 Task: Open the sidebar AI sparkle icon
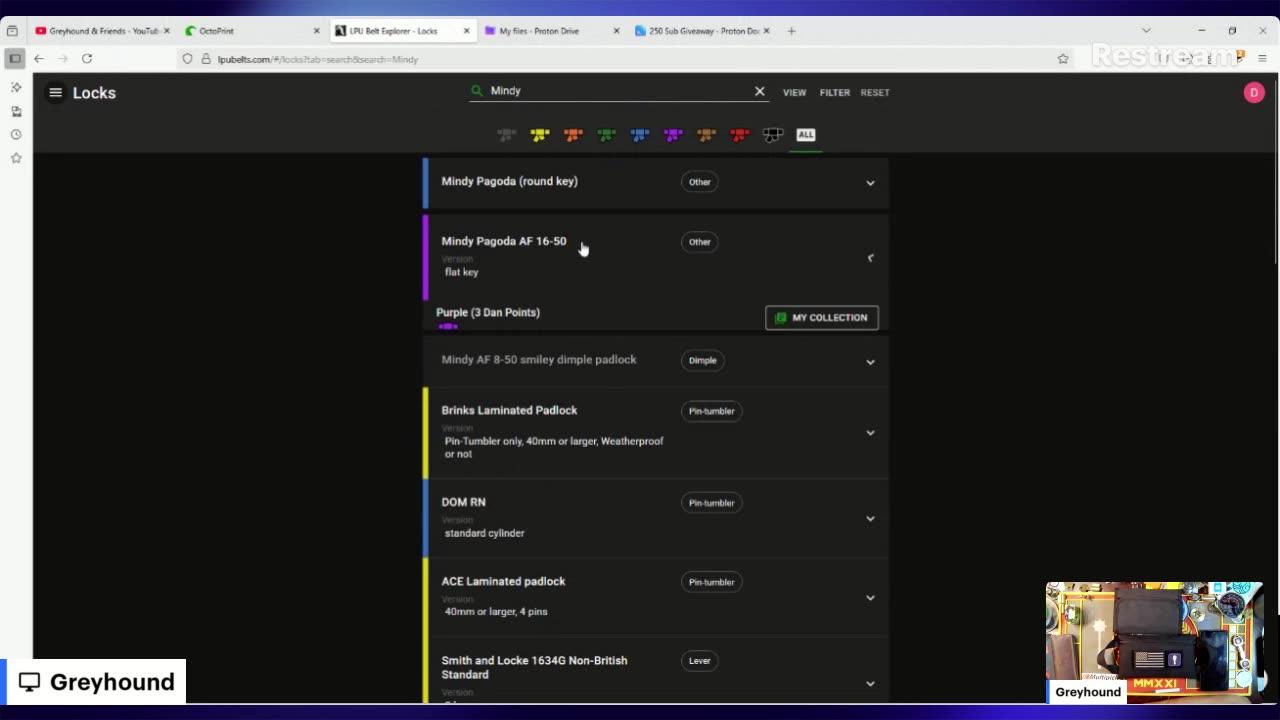[x=16, y=87]
